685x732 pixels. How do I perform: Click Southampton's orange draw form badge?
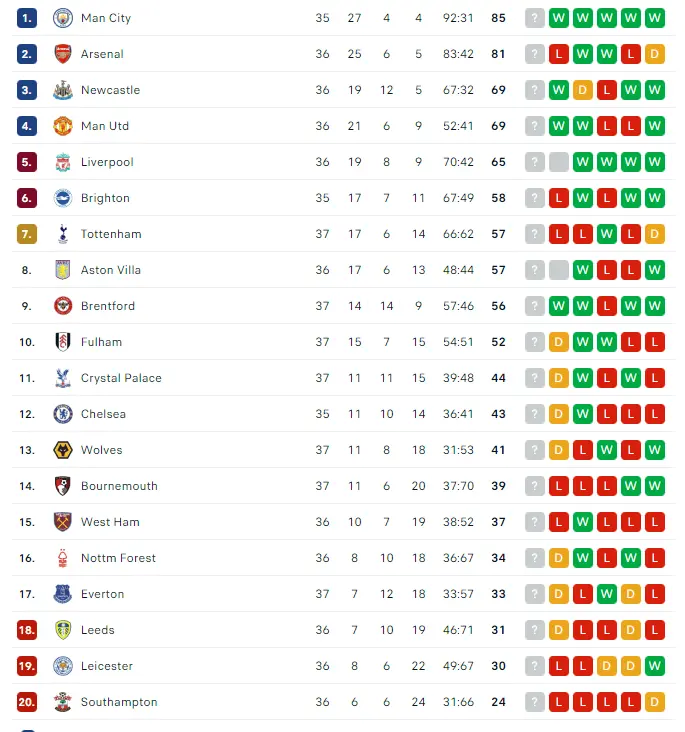click(x=655, y=702)
